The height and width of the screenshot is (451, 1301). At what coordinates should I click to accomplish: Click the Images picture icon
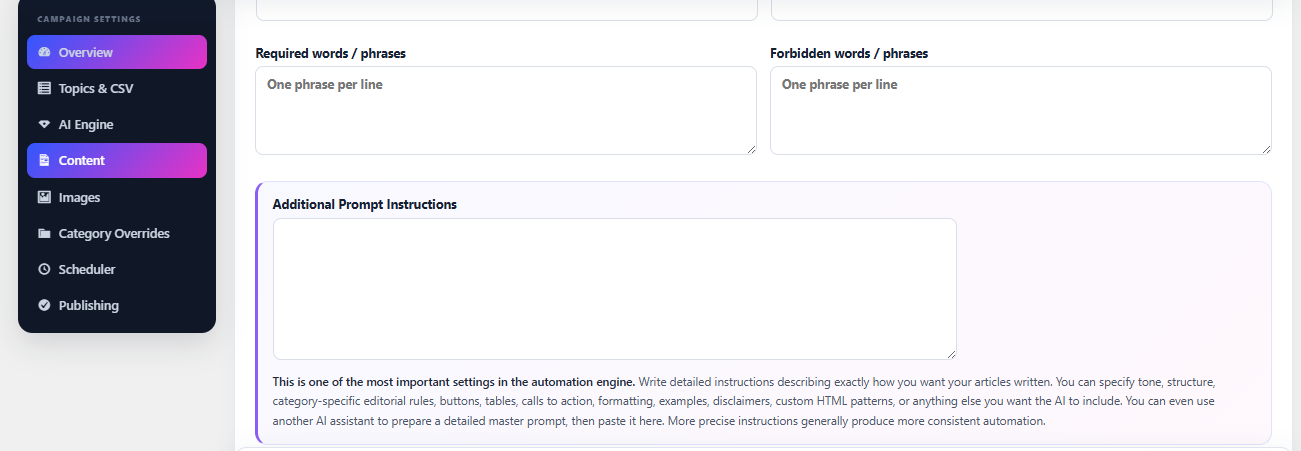pyautogui.click(x=44, y=197)
